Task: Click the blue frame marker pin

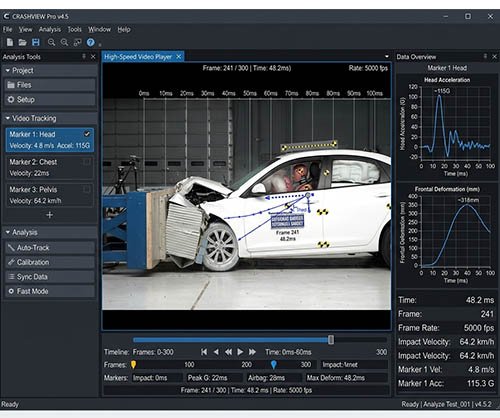Action: click(274, 364)
